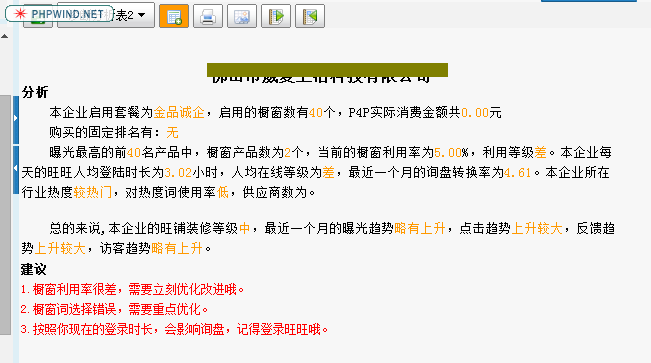Click the olive bar covering the company title
Screen dimensions: 651x363
327,70
